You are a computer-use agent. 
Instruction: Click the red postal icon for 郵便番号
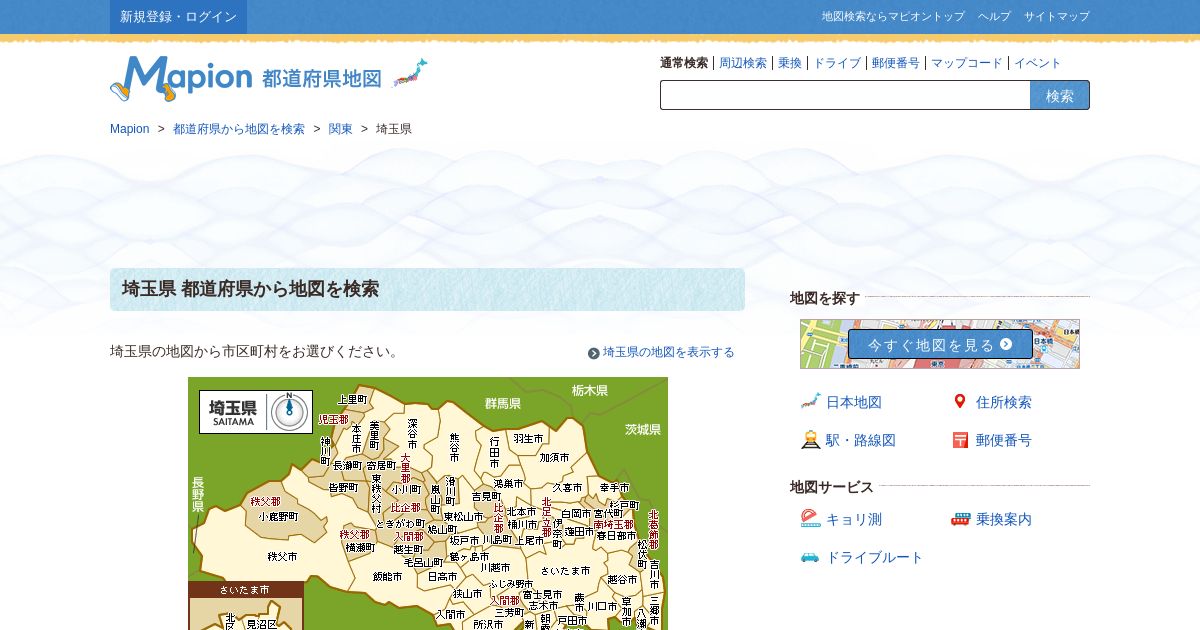[x=960, y=439]
